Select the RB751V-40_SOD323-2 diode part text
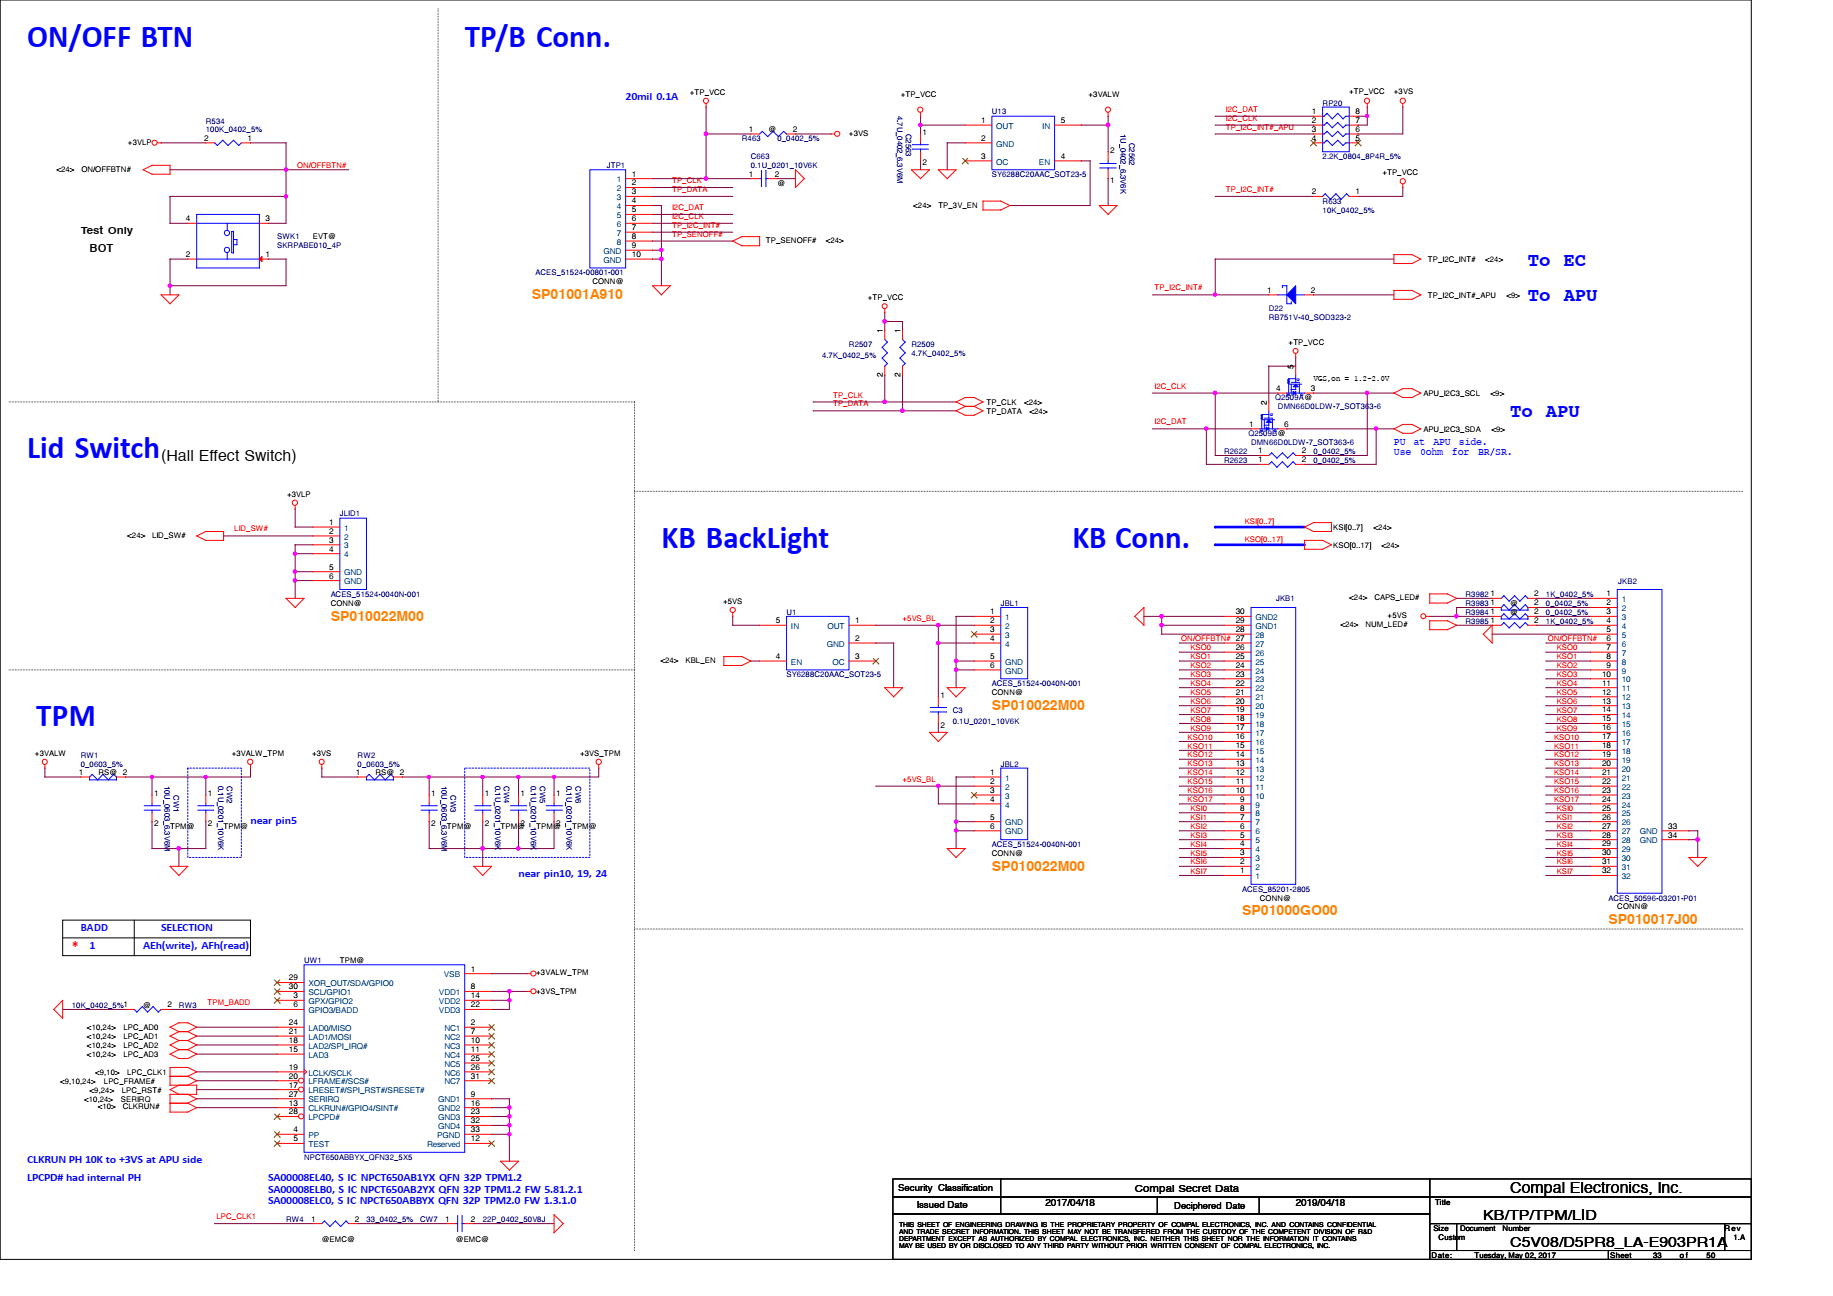This screenshot has width=1833, height=1296. click(1309, 318)
